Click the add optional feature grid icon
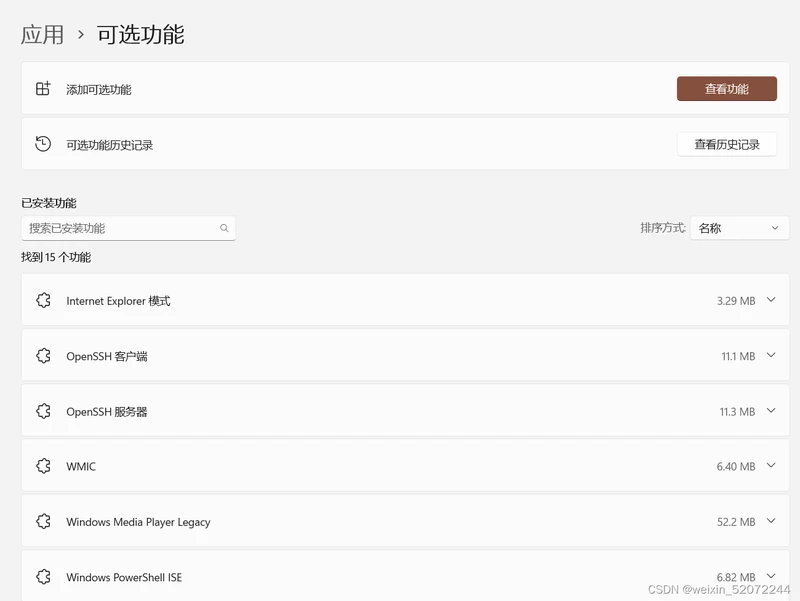The image size is (800, 601). coord(43,88)
